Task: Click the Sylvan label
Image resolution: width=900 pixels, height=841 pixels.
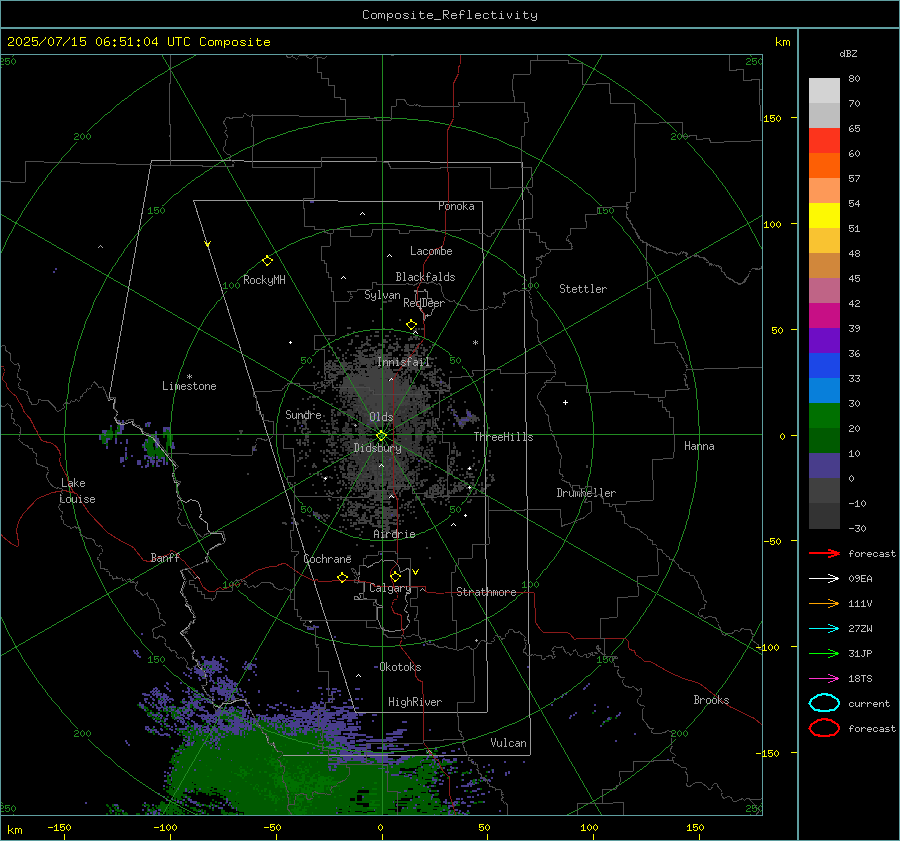Action: pyautogui.click(x=382, y=295)
